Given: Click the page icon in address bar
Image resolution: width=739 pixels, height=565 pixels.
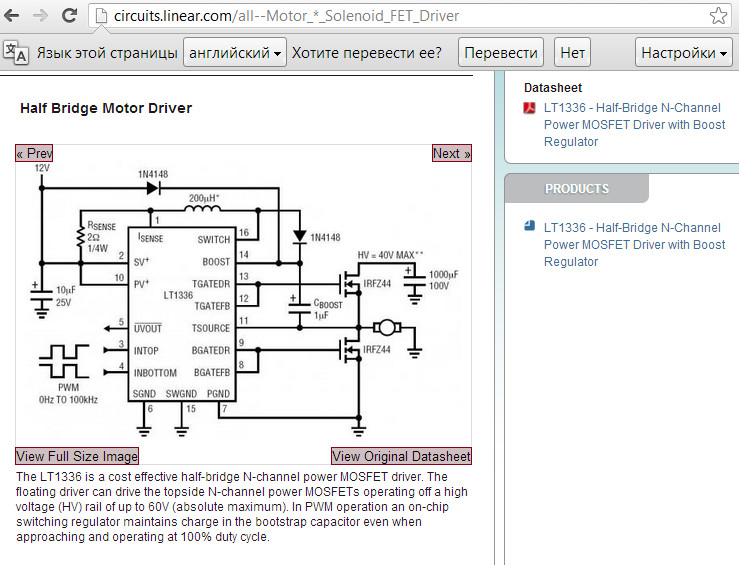Looking at the screenshot, I should (101, 16).
